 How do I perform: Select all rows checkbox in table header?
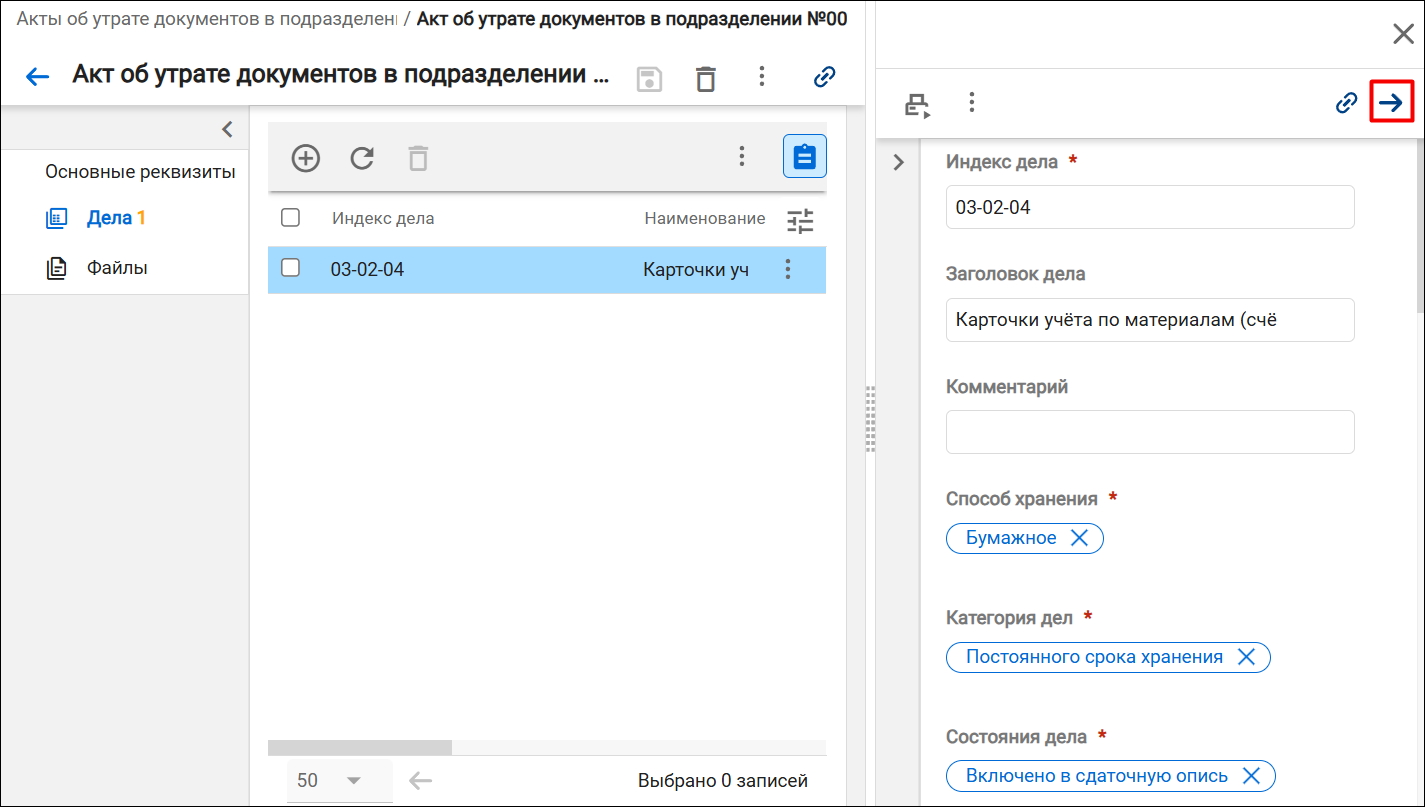(290, 217)
